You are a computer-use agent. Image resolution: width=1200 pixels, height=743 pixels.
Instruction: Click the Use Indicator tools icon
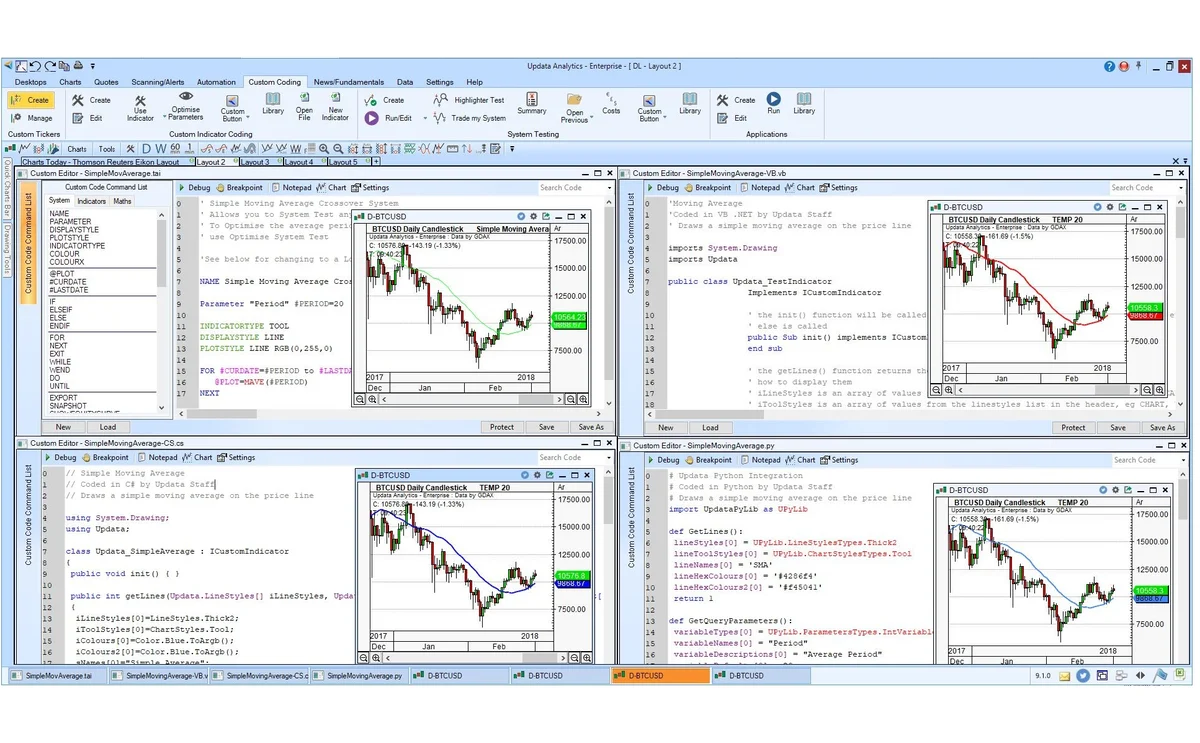(140, 101)
